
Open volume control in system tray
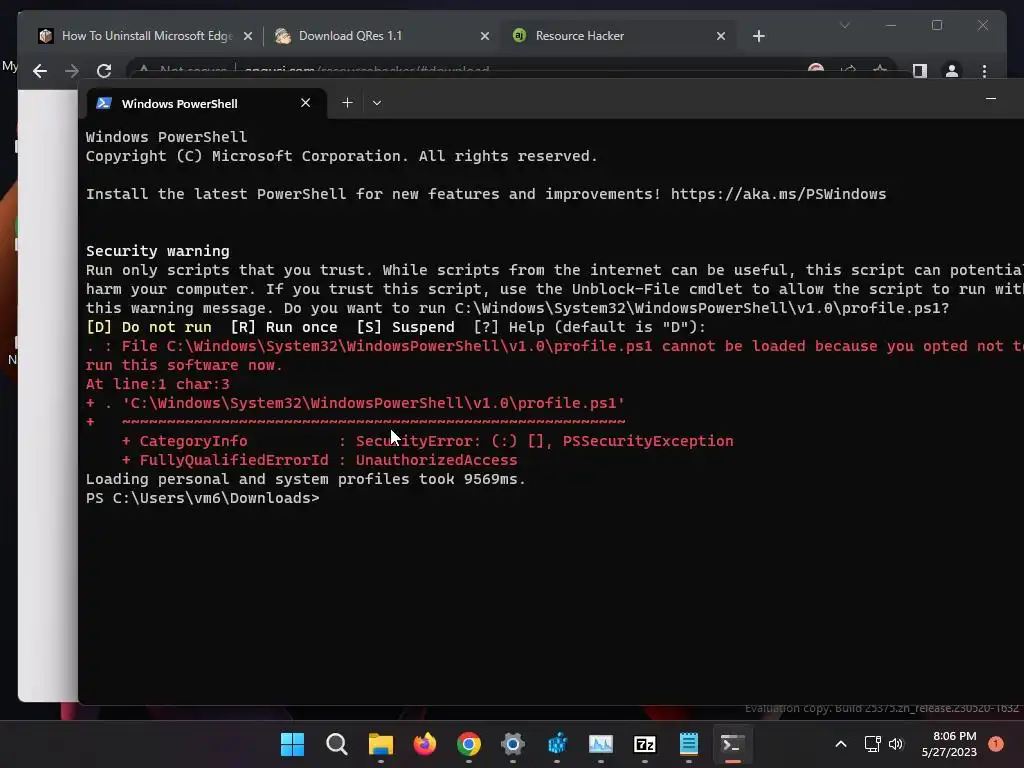896,744
